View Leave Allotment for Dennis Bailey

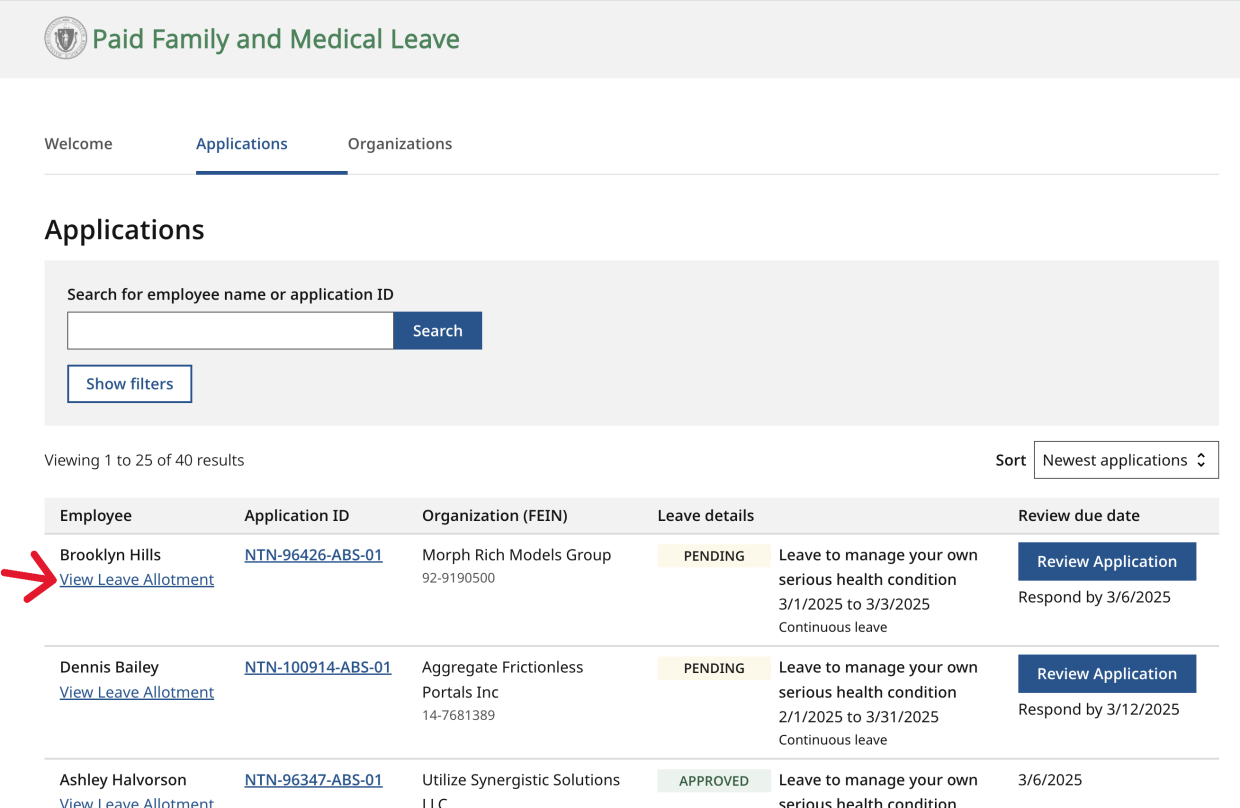tap(137, 692)
